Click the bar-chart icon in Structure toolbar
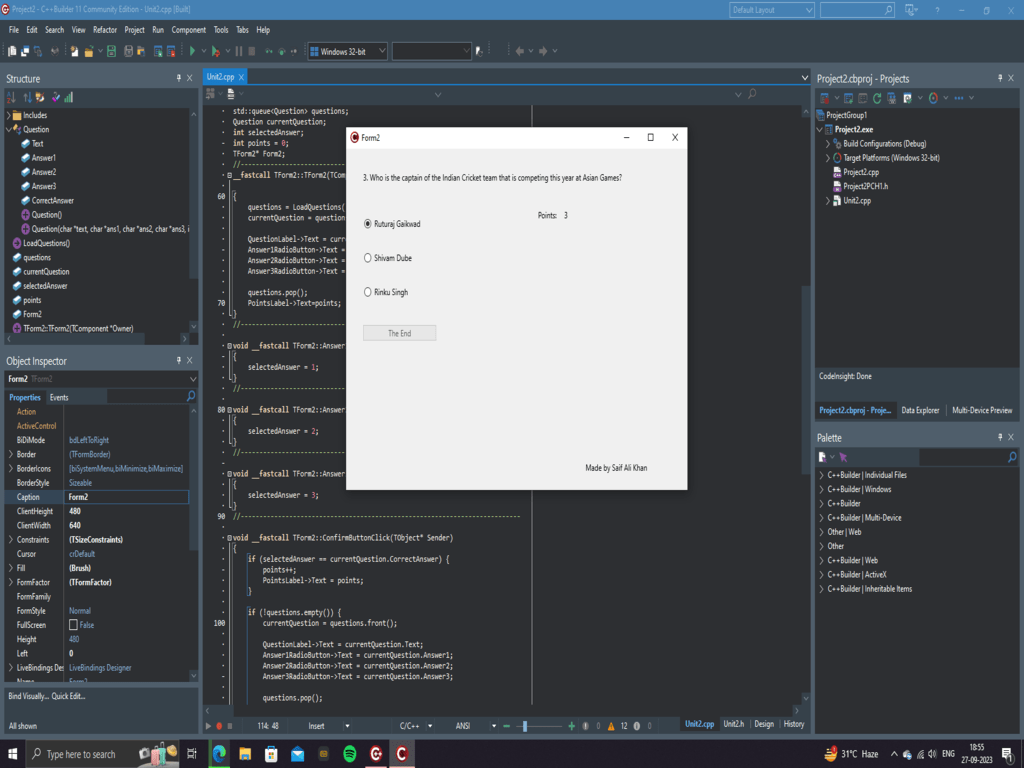Screen dimensions: 1024x768 69,97
